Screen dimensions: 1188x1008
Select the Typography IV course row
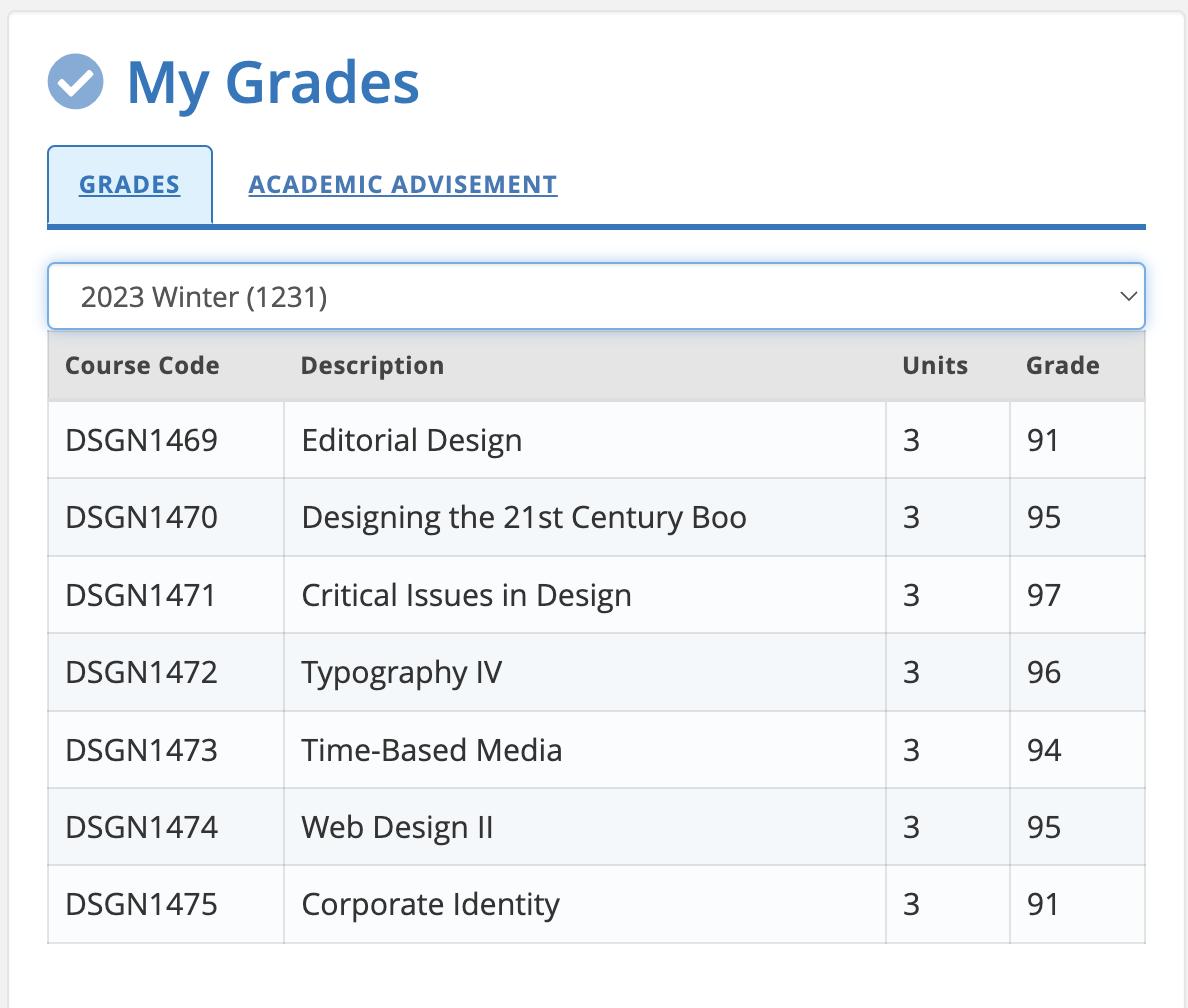click(x=399, y=672)
